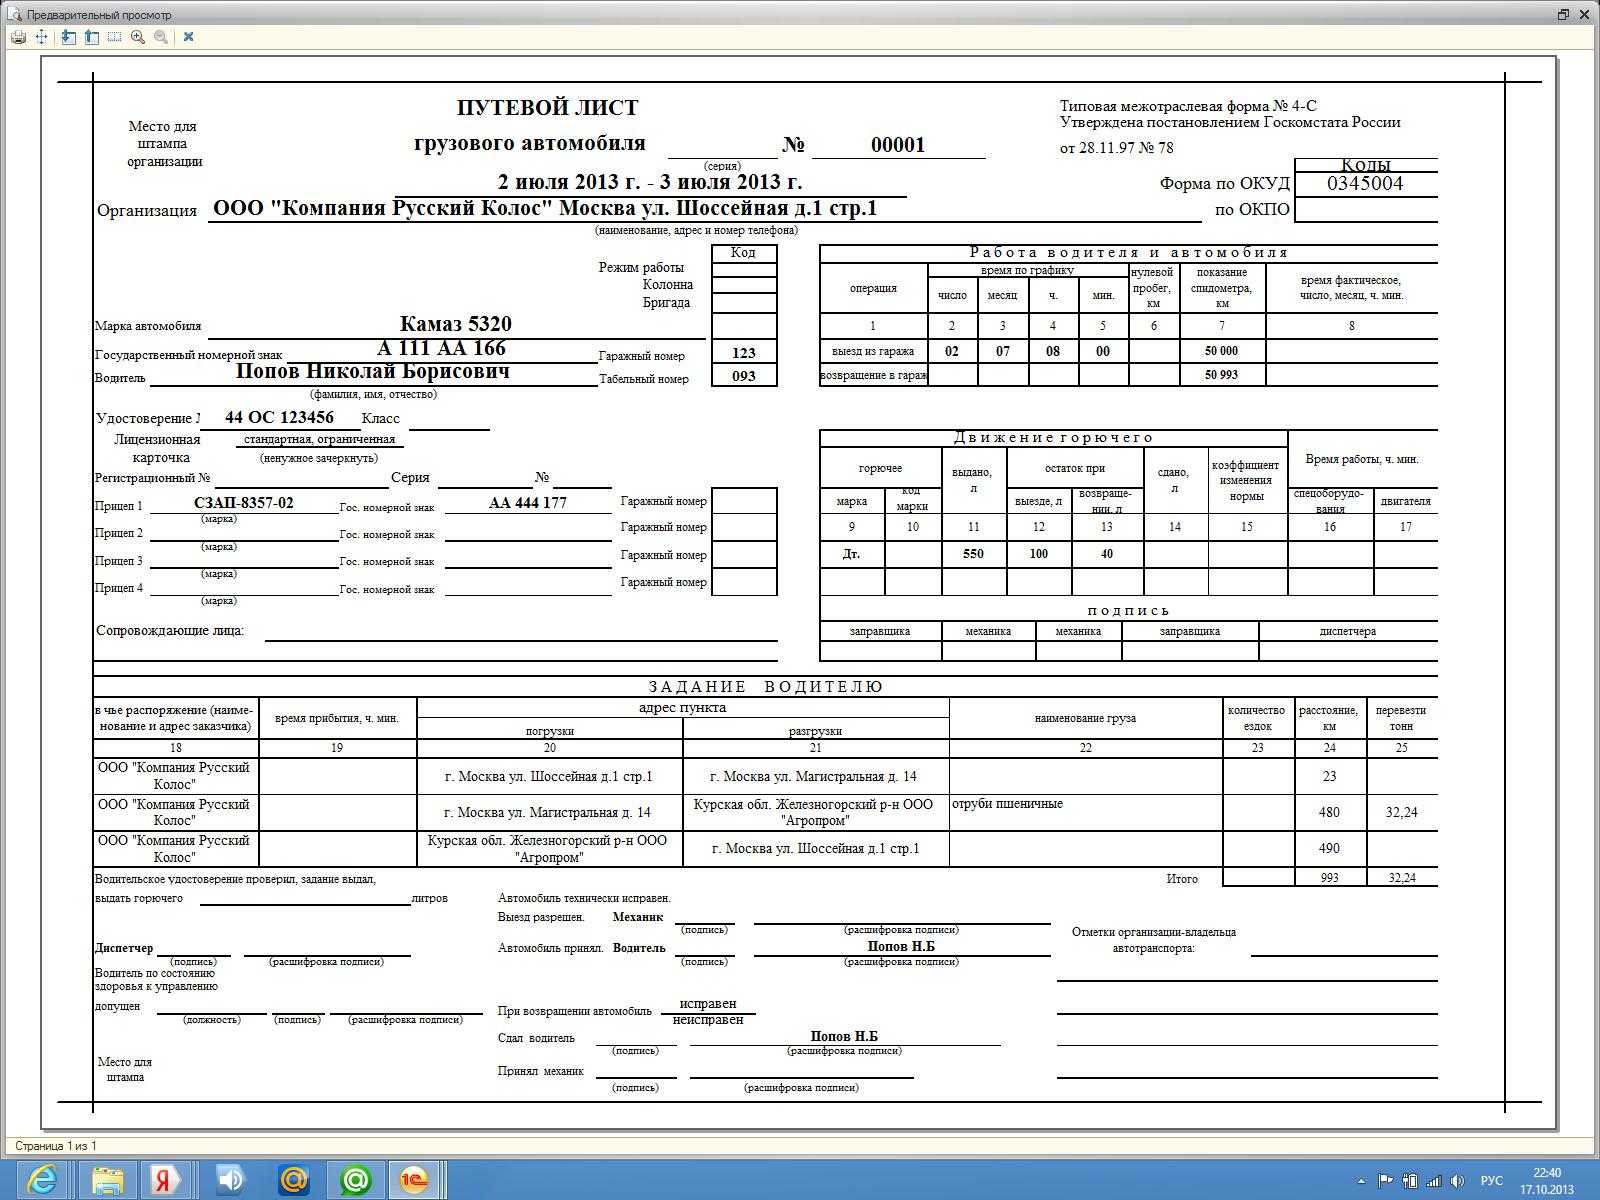This screenshot has width=1600, height=1200.
Task: Click fuel brand 'Дт.'
Action: [x=851, y=554]
